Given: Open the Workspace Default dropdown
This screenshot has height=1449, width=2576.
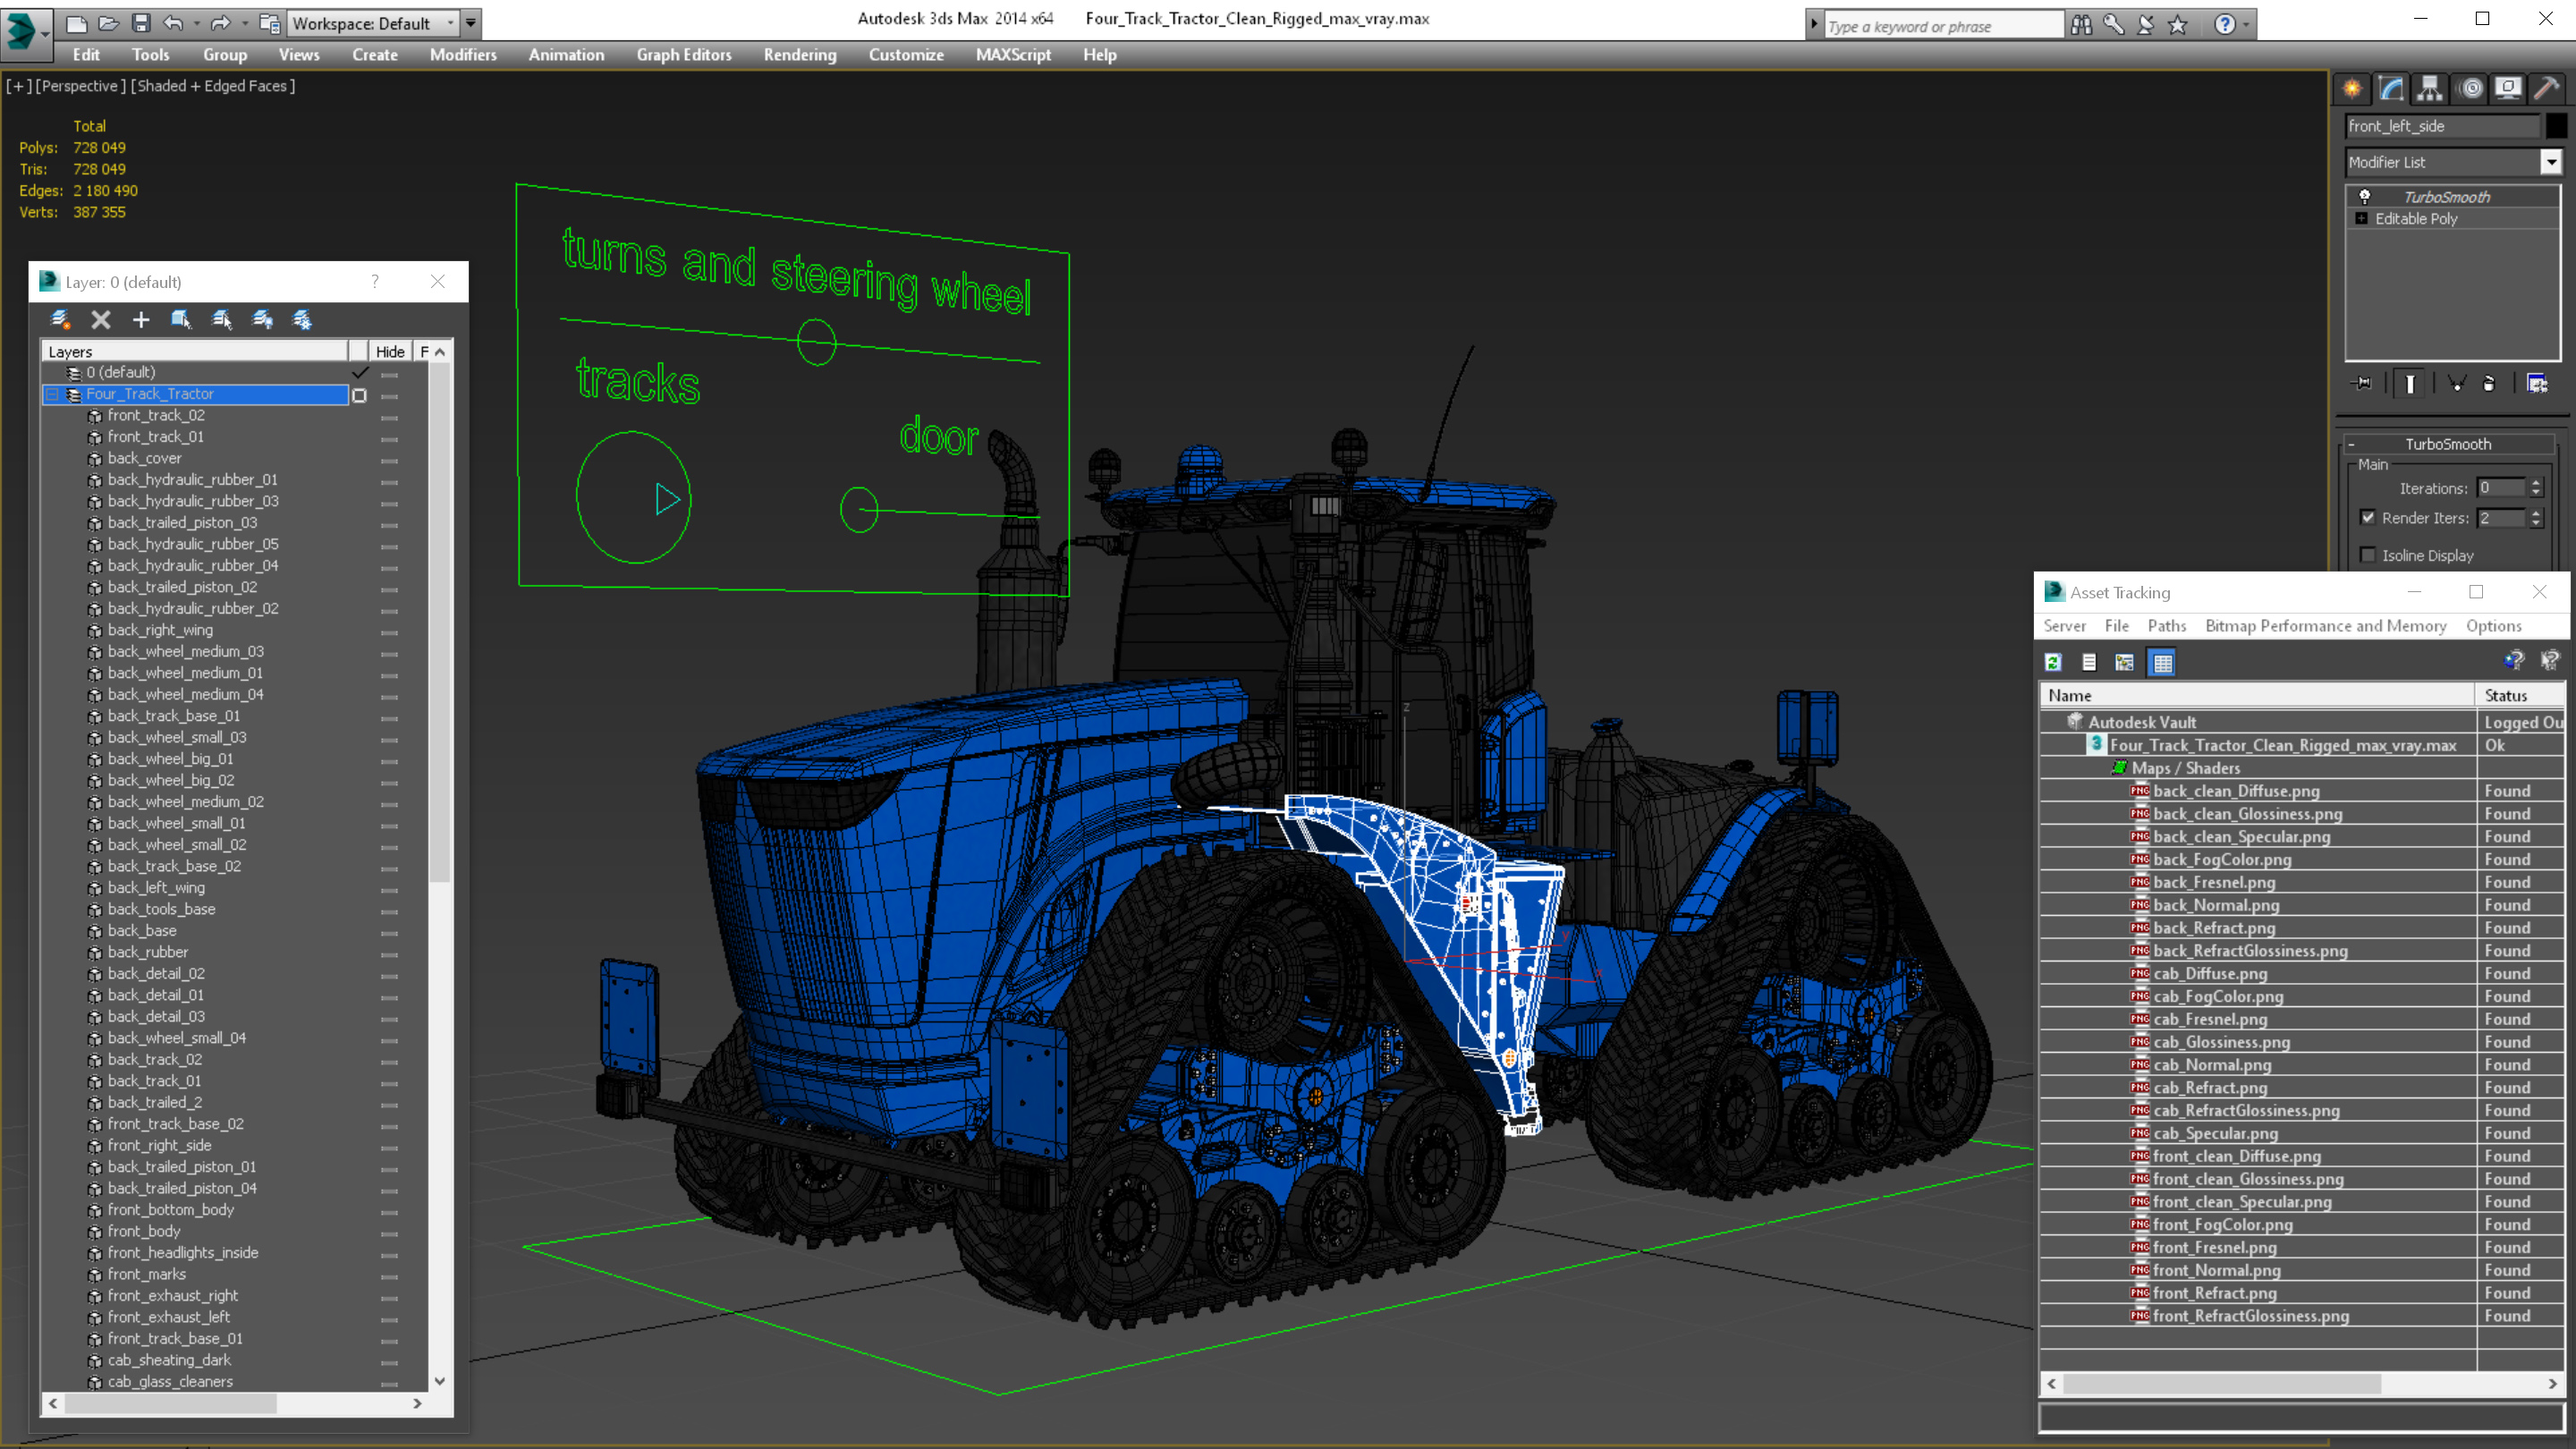Looking at the screenshot, I should [450, 23].
